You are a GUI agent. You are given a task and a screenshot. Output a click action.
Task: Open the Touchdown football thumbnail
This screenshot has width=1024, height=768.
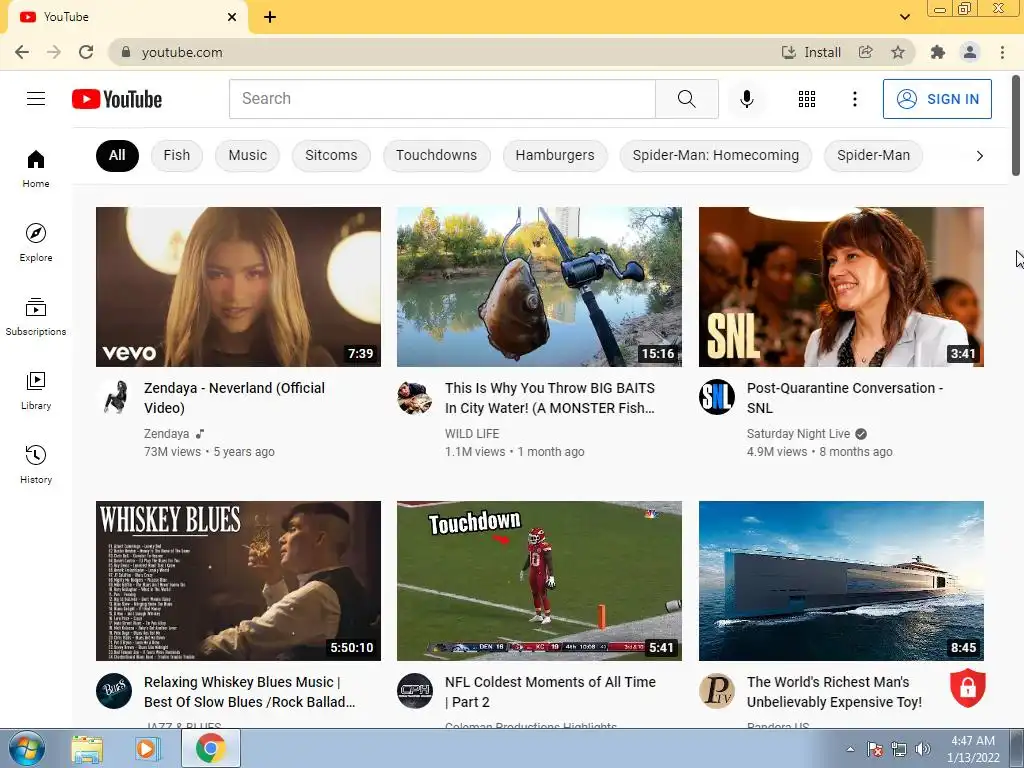[x=539, y=581]
